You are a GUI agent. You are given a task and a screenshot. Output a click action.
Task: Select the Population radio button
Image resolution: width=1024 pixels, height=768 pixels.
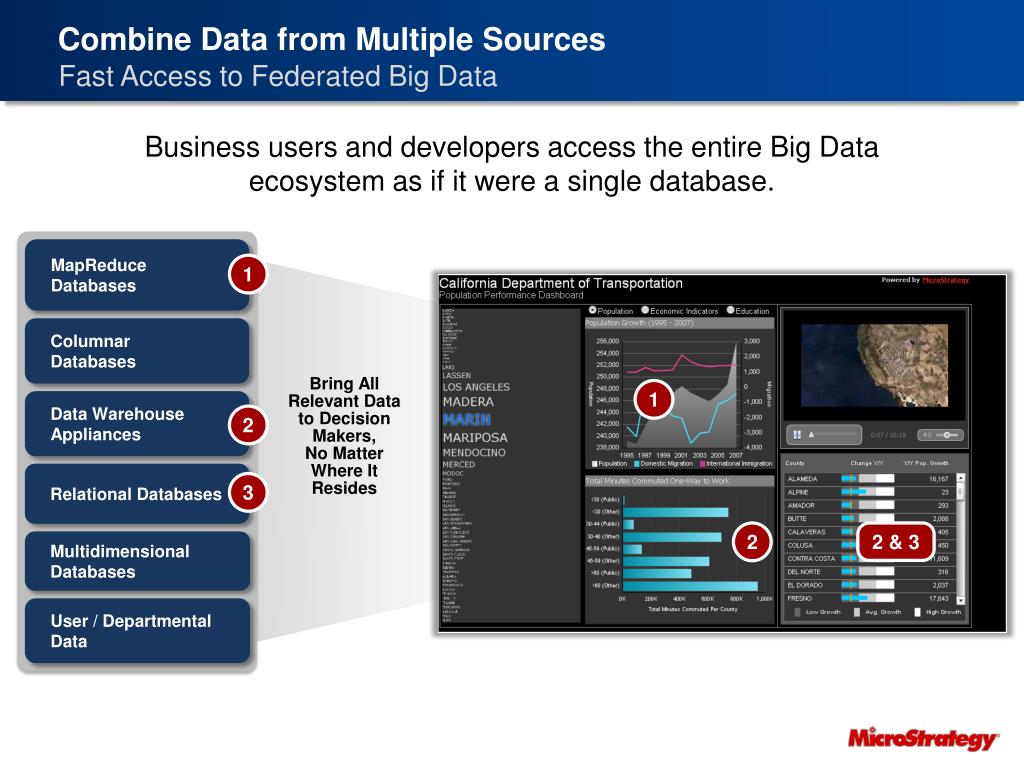tap(593, 310)
